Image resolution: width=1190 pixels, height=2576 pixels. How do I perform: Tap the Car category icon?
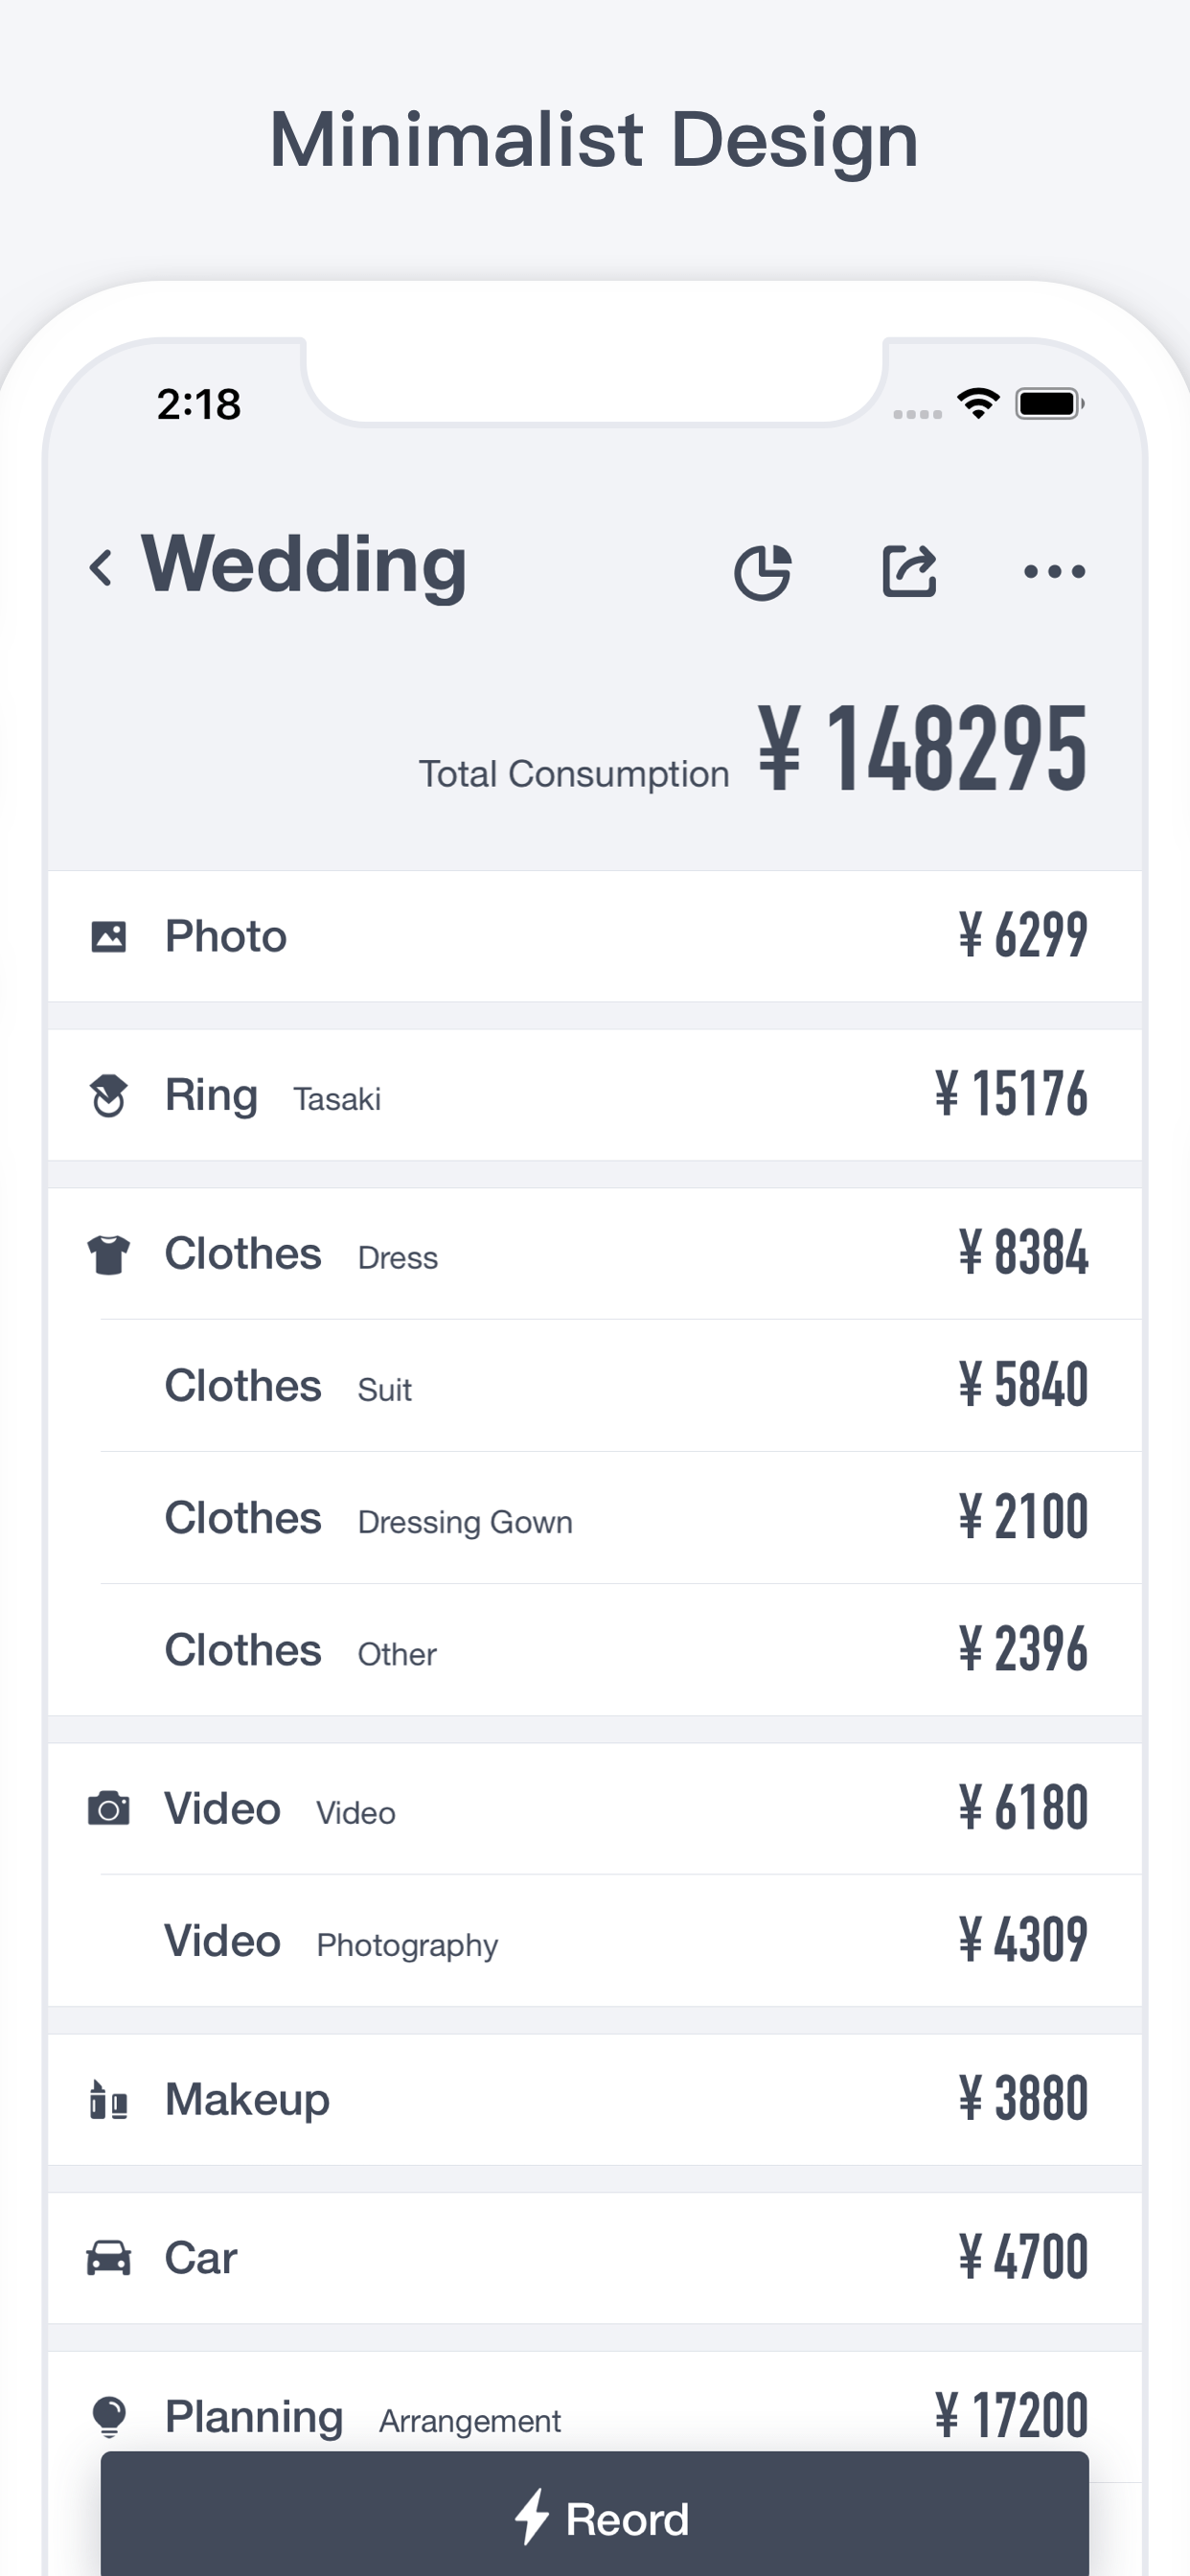109,2258
